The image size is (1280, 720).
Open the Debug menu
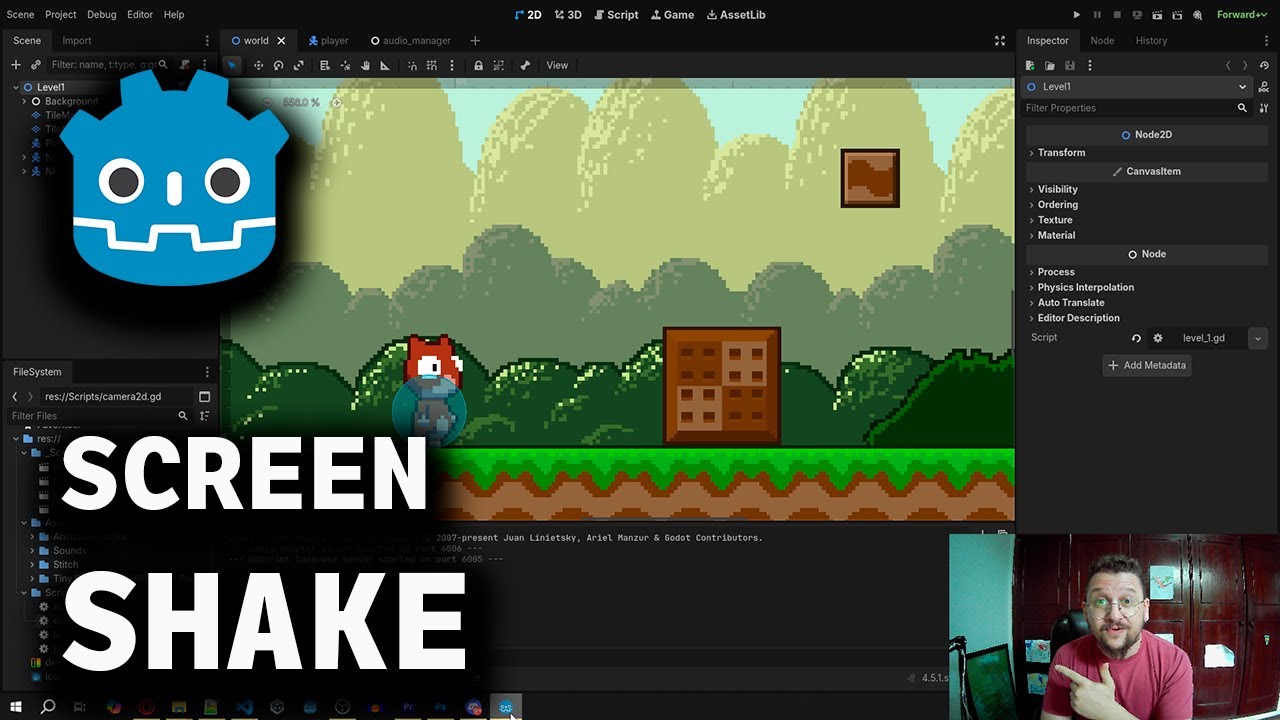101,15
